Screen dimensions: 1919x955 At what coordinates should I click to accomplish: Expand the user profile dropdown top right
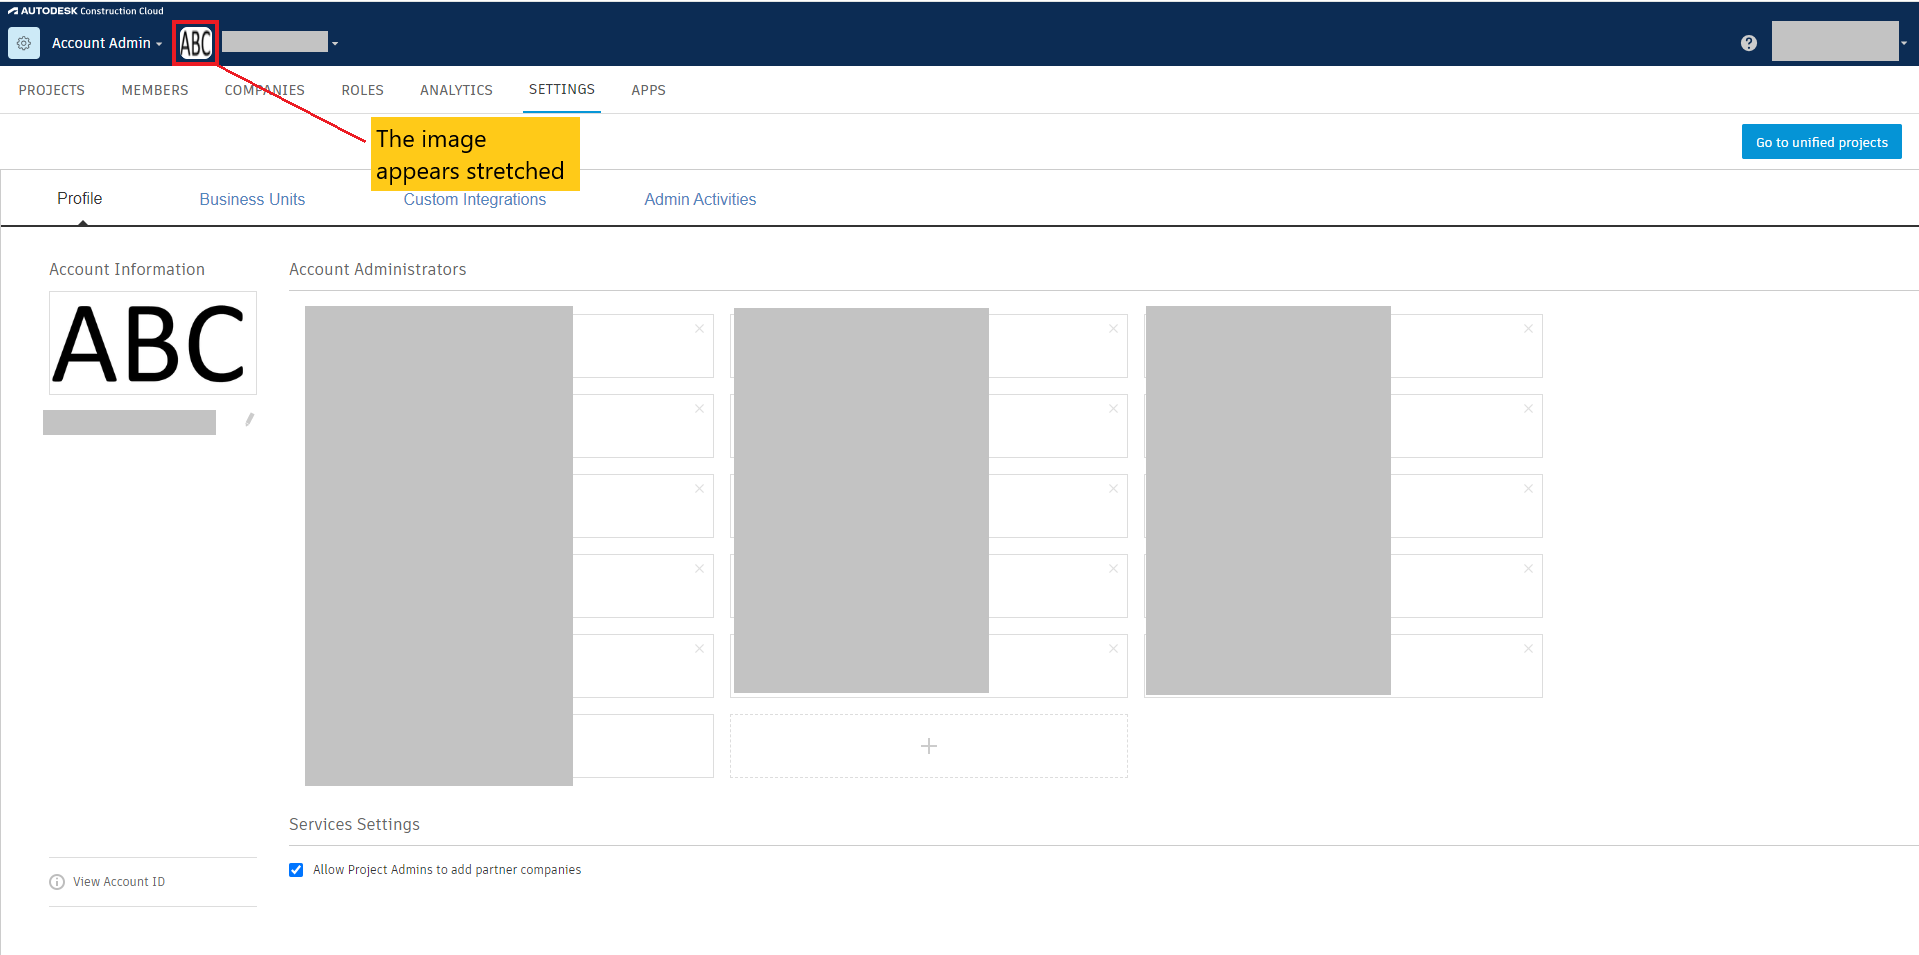click(x=1905, y=41)
